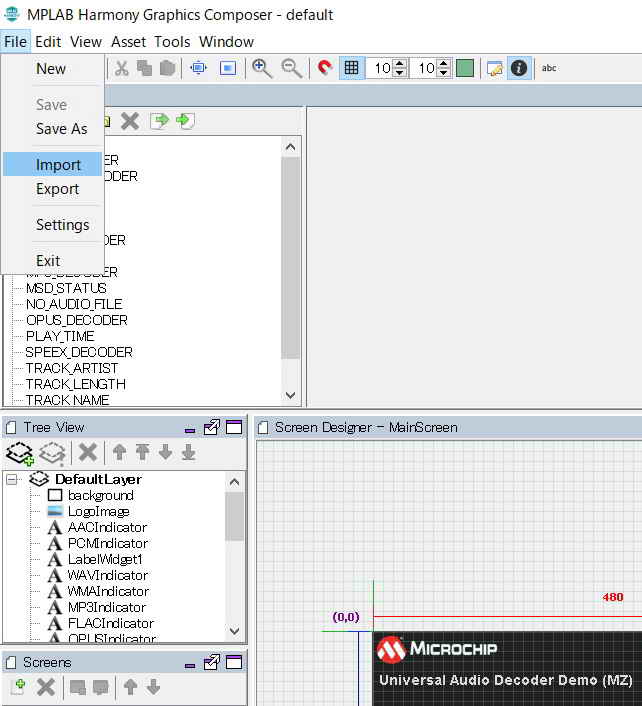The height and width of the screenshot is (706, 642).
Task: Click the X delete icon in strings panel
Action: coord(130,121)
